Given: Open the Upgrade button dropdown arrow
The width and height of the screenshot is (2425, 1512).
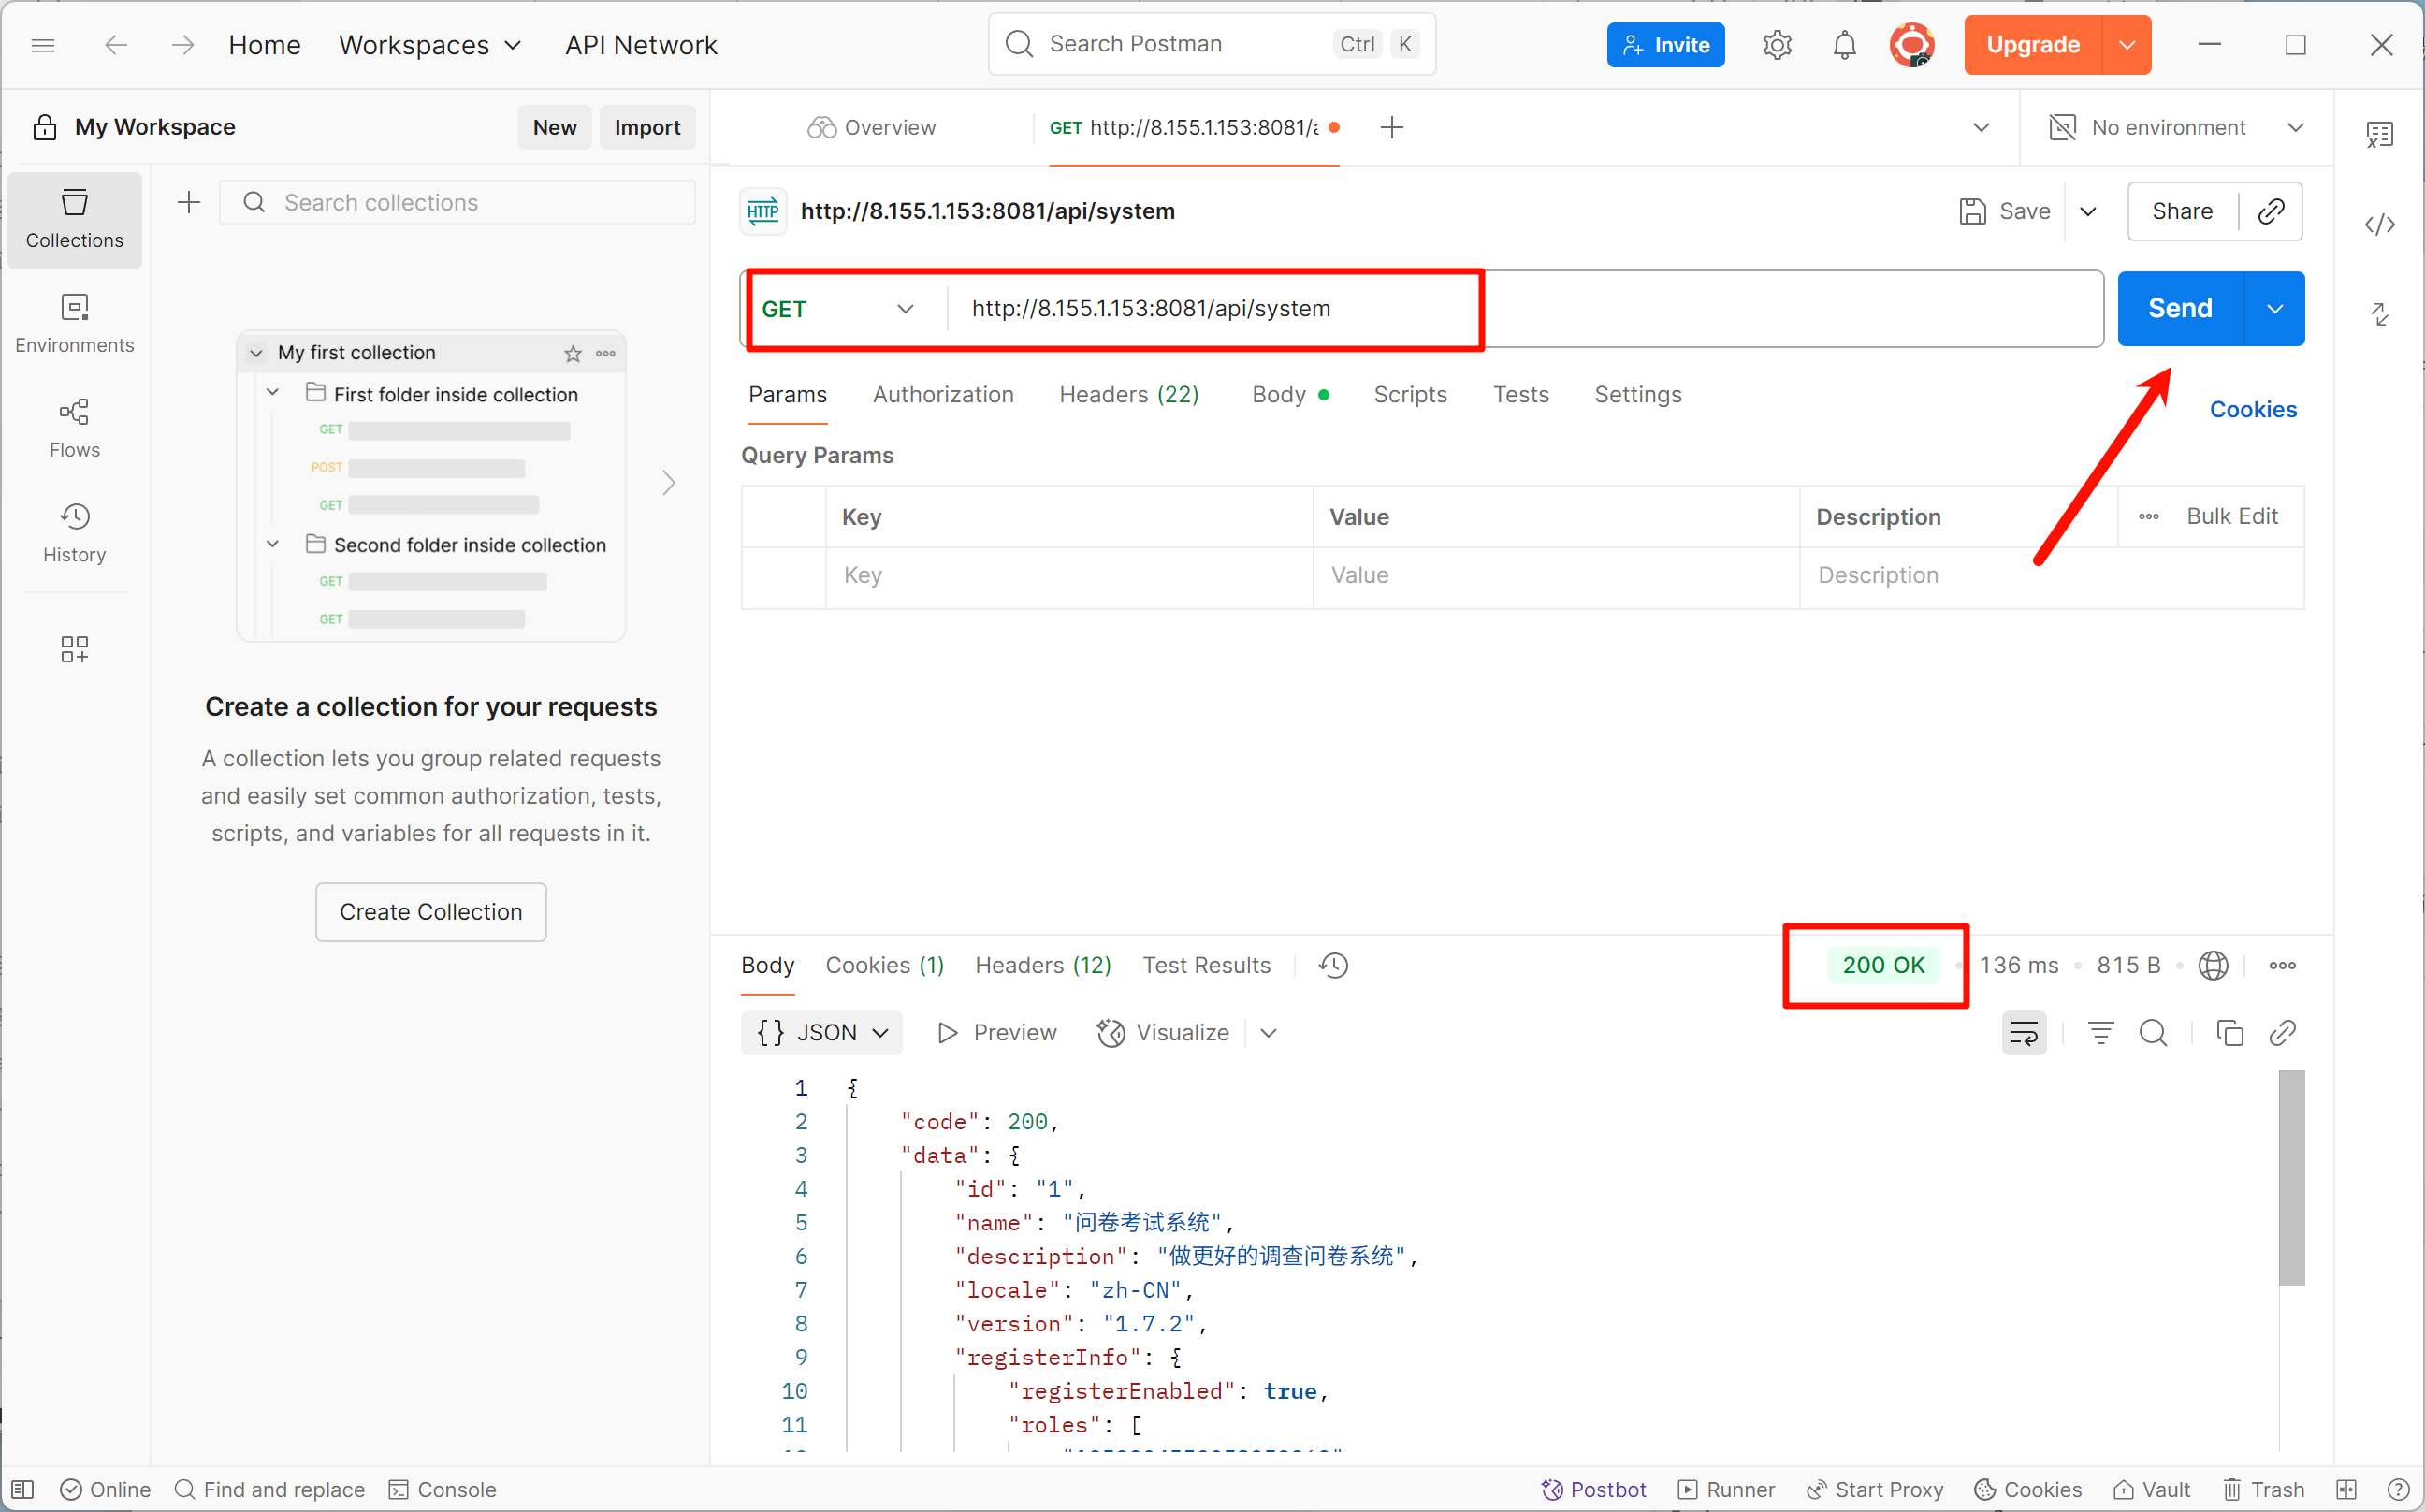Looking at the screenshot, I should point(2127,45).
